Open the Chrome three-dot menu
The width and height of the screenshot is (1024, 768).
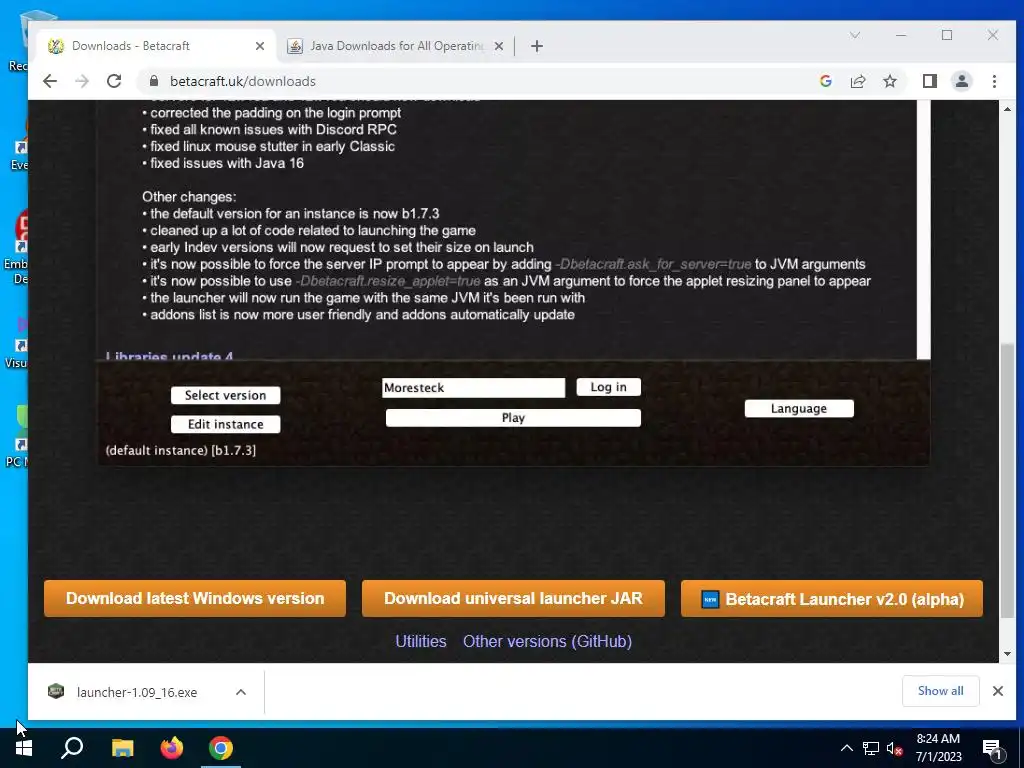[994, 81]
